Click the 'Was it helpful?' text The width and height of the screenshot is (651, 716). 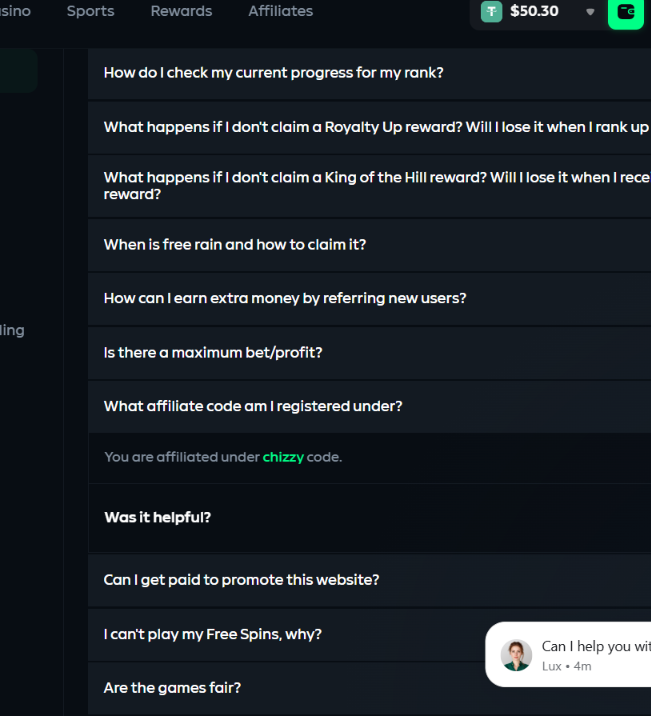(x=158, y=517)
